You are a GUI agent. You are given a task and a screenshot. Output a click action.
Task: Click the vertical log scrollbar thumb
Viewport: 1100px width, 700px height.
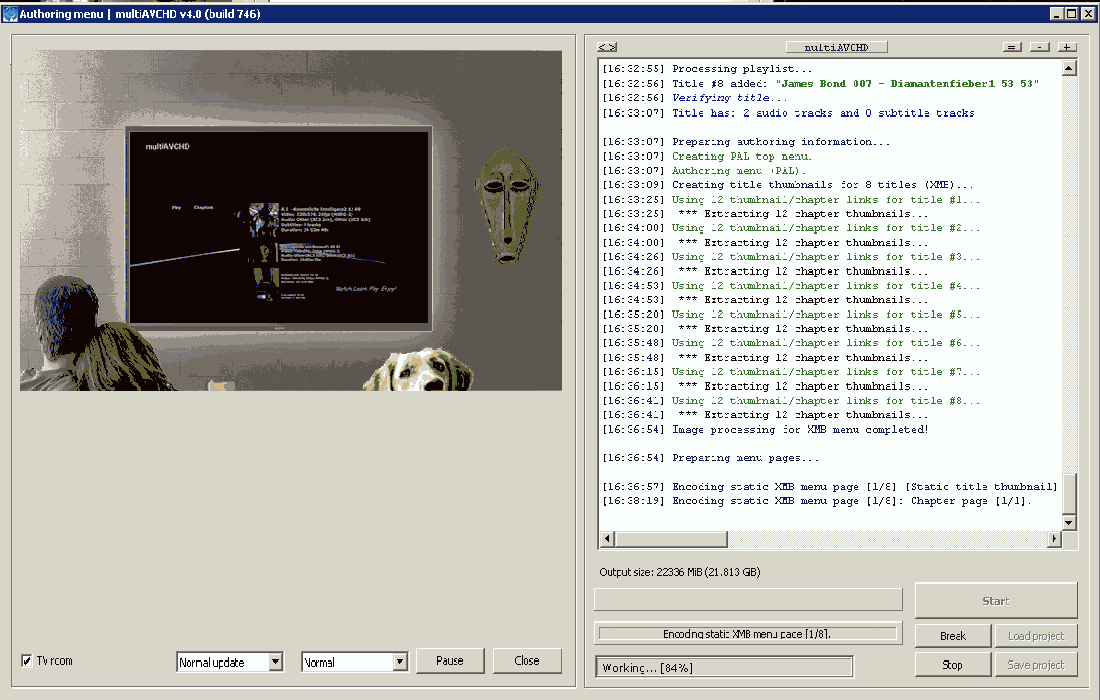[1069, 493]
